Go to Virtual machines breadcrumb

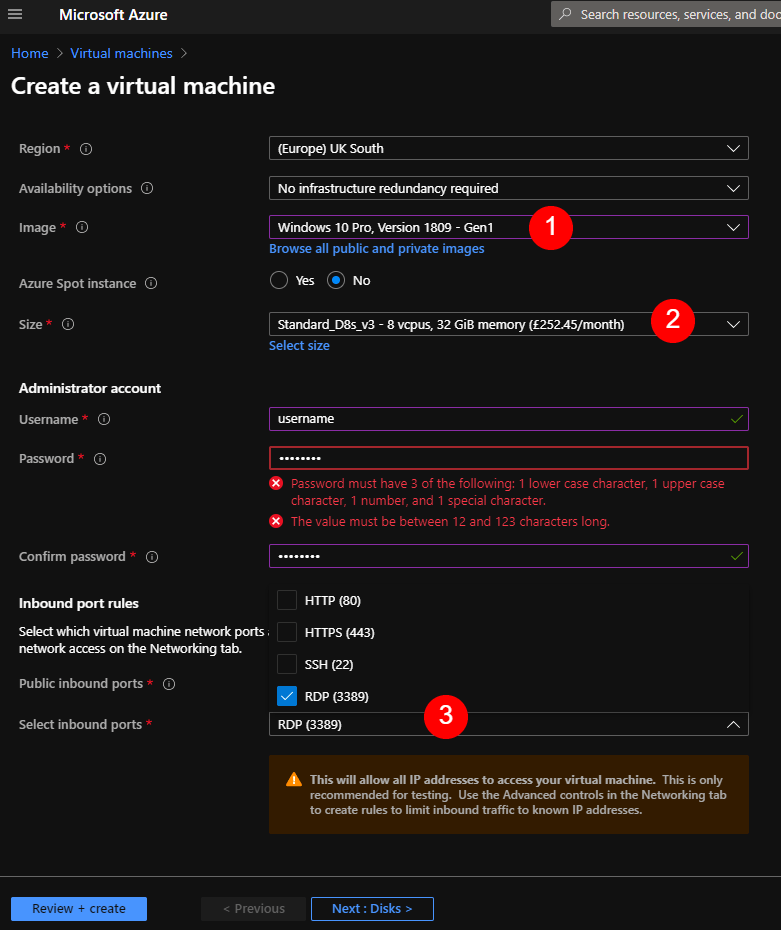(122, 53)
